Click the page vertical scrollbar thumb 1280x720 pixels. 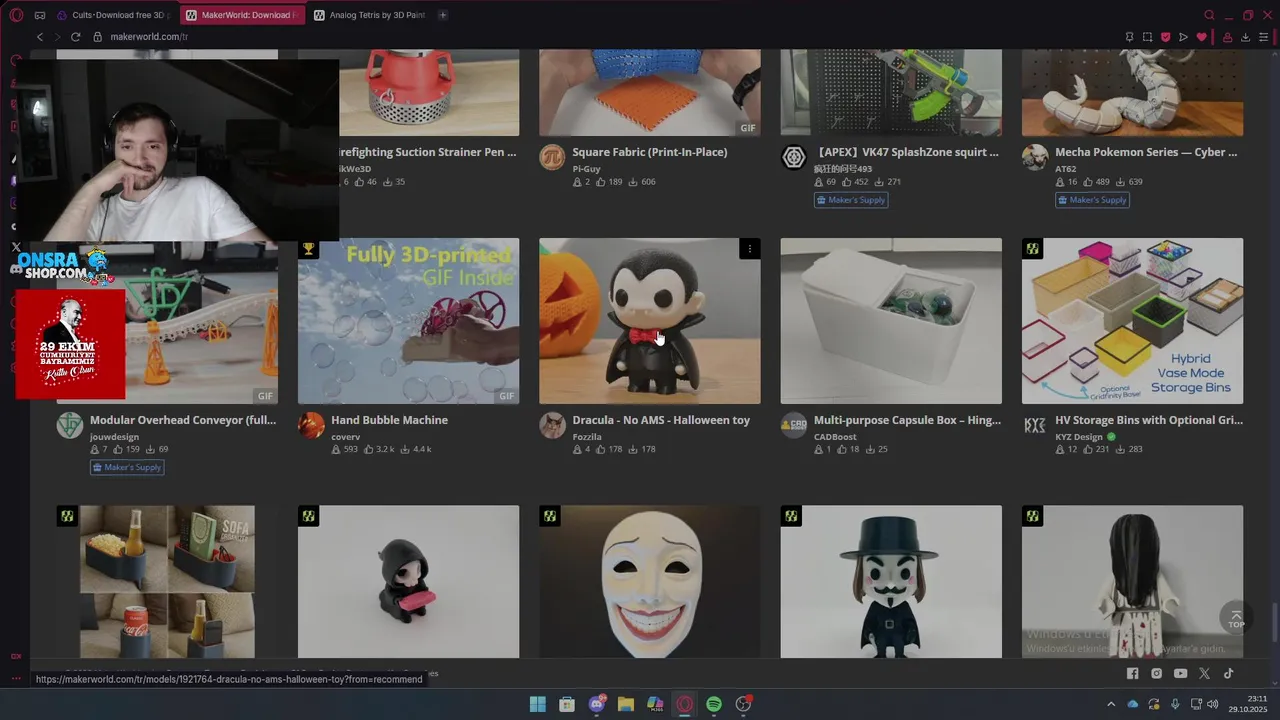[x=1274, y=624]
